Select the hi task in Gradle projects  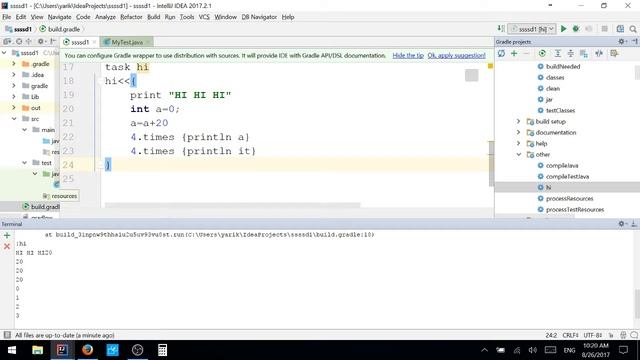pyautogui.click(x=549, y=187)
